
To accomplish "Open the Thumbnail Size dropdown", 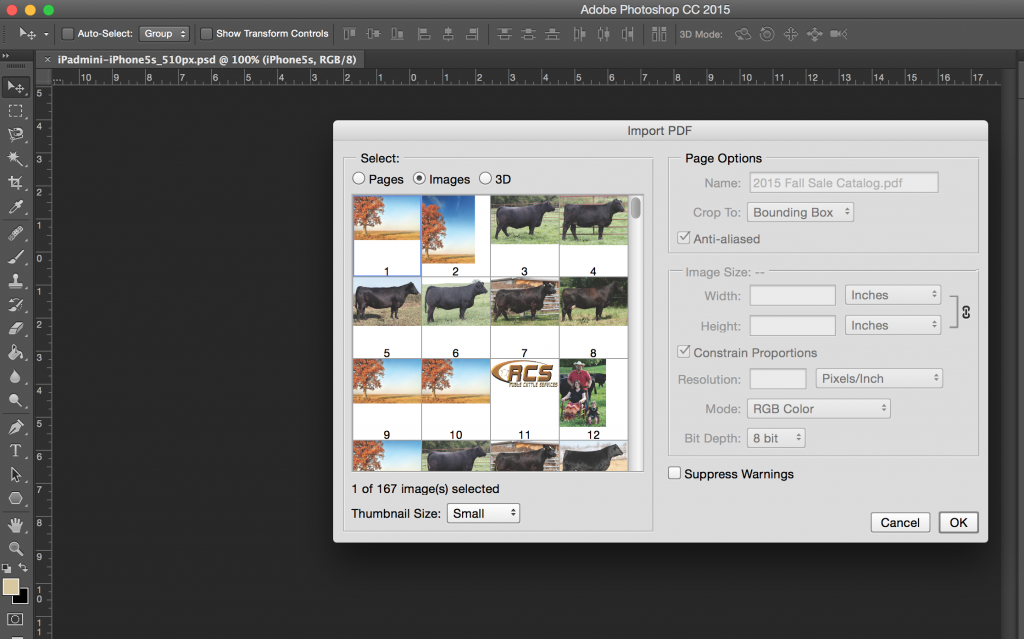I will (483, 513).
